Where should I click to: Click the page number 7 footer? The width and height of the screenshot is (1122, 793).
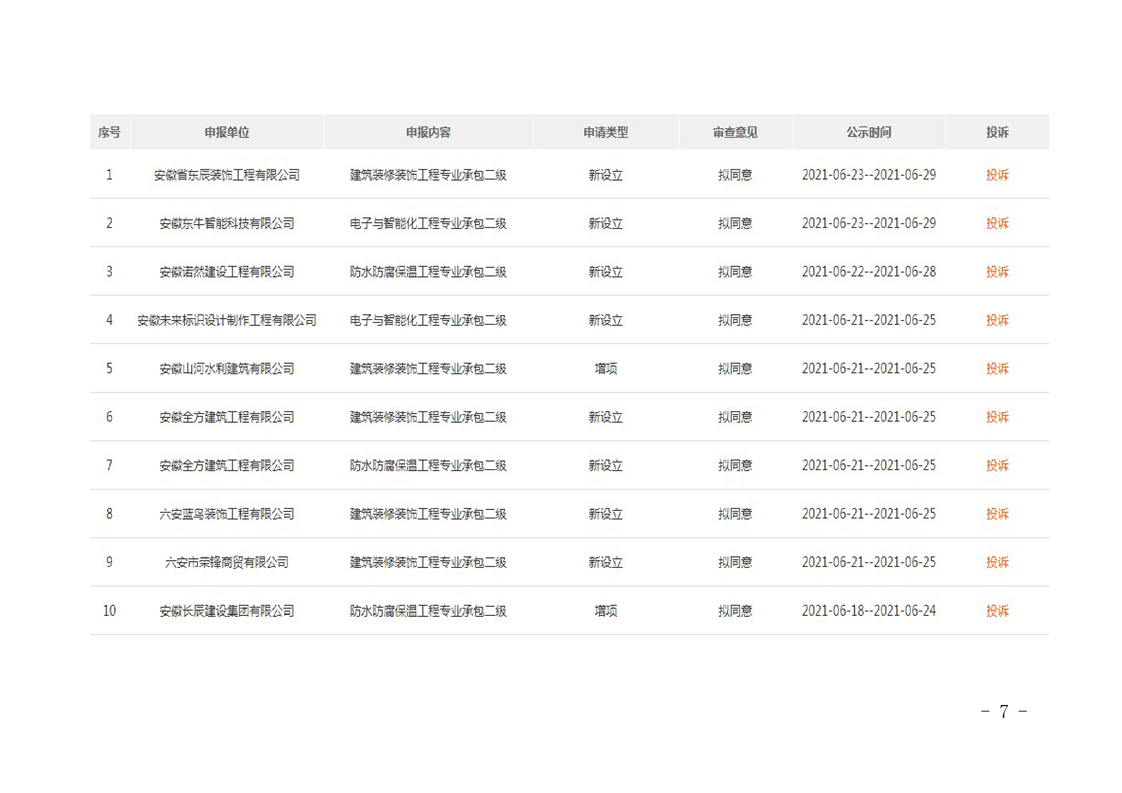(1003, 712)
